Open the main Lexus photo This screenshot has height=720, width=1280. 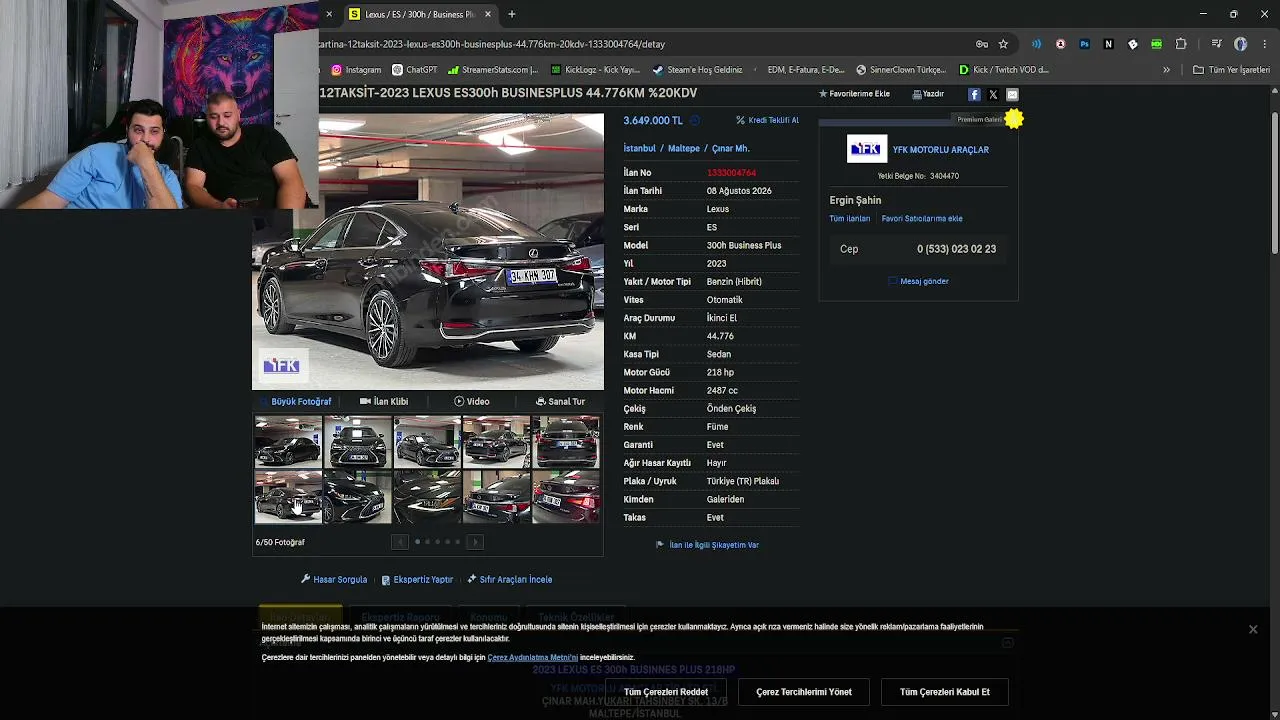(428, 251)
